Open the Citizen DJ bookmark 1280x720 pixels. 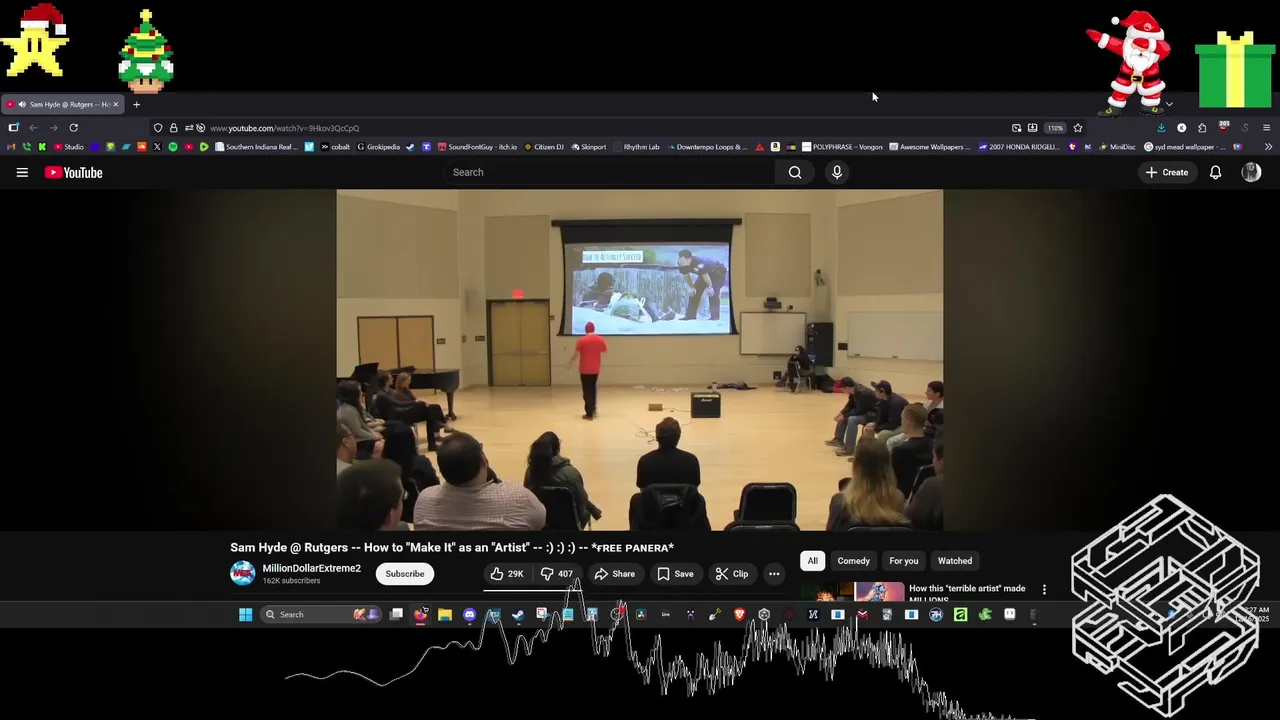(544, 147)
